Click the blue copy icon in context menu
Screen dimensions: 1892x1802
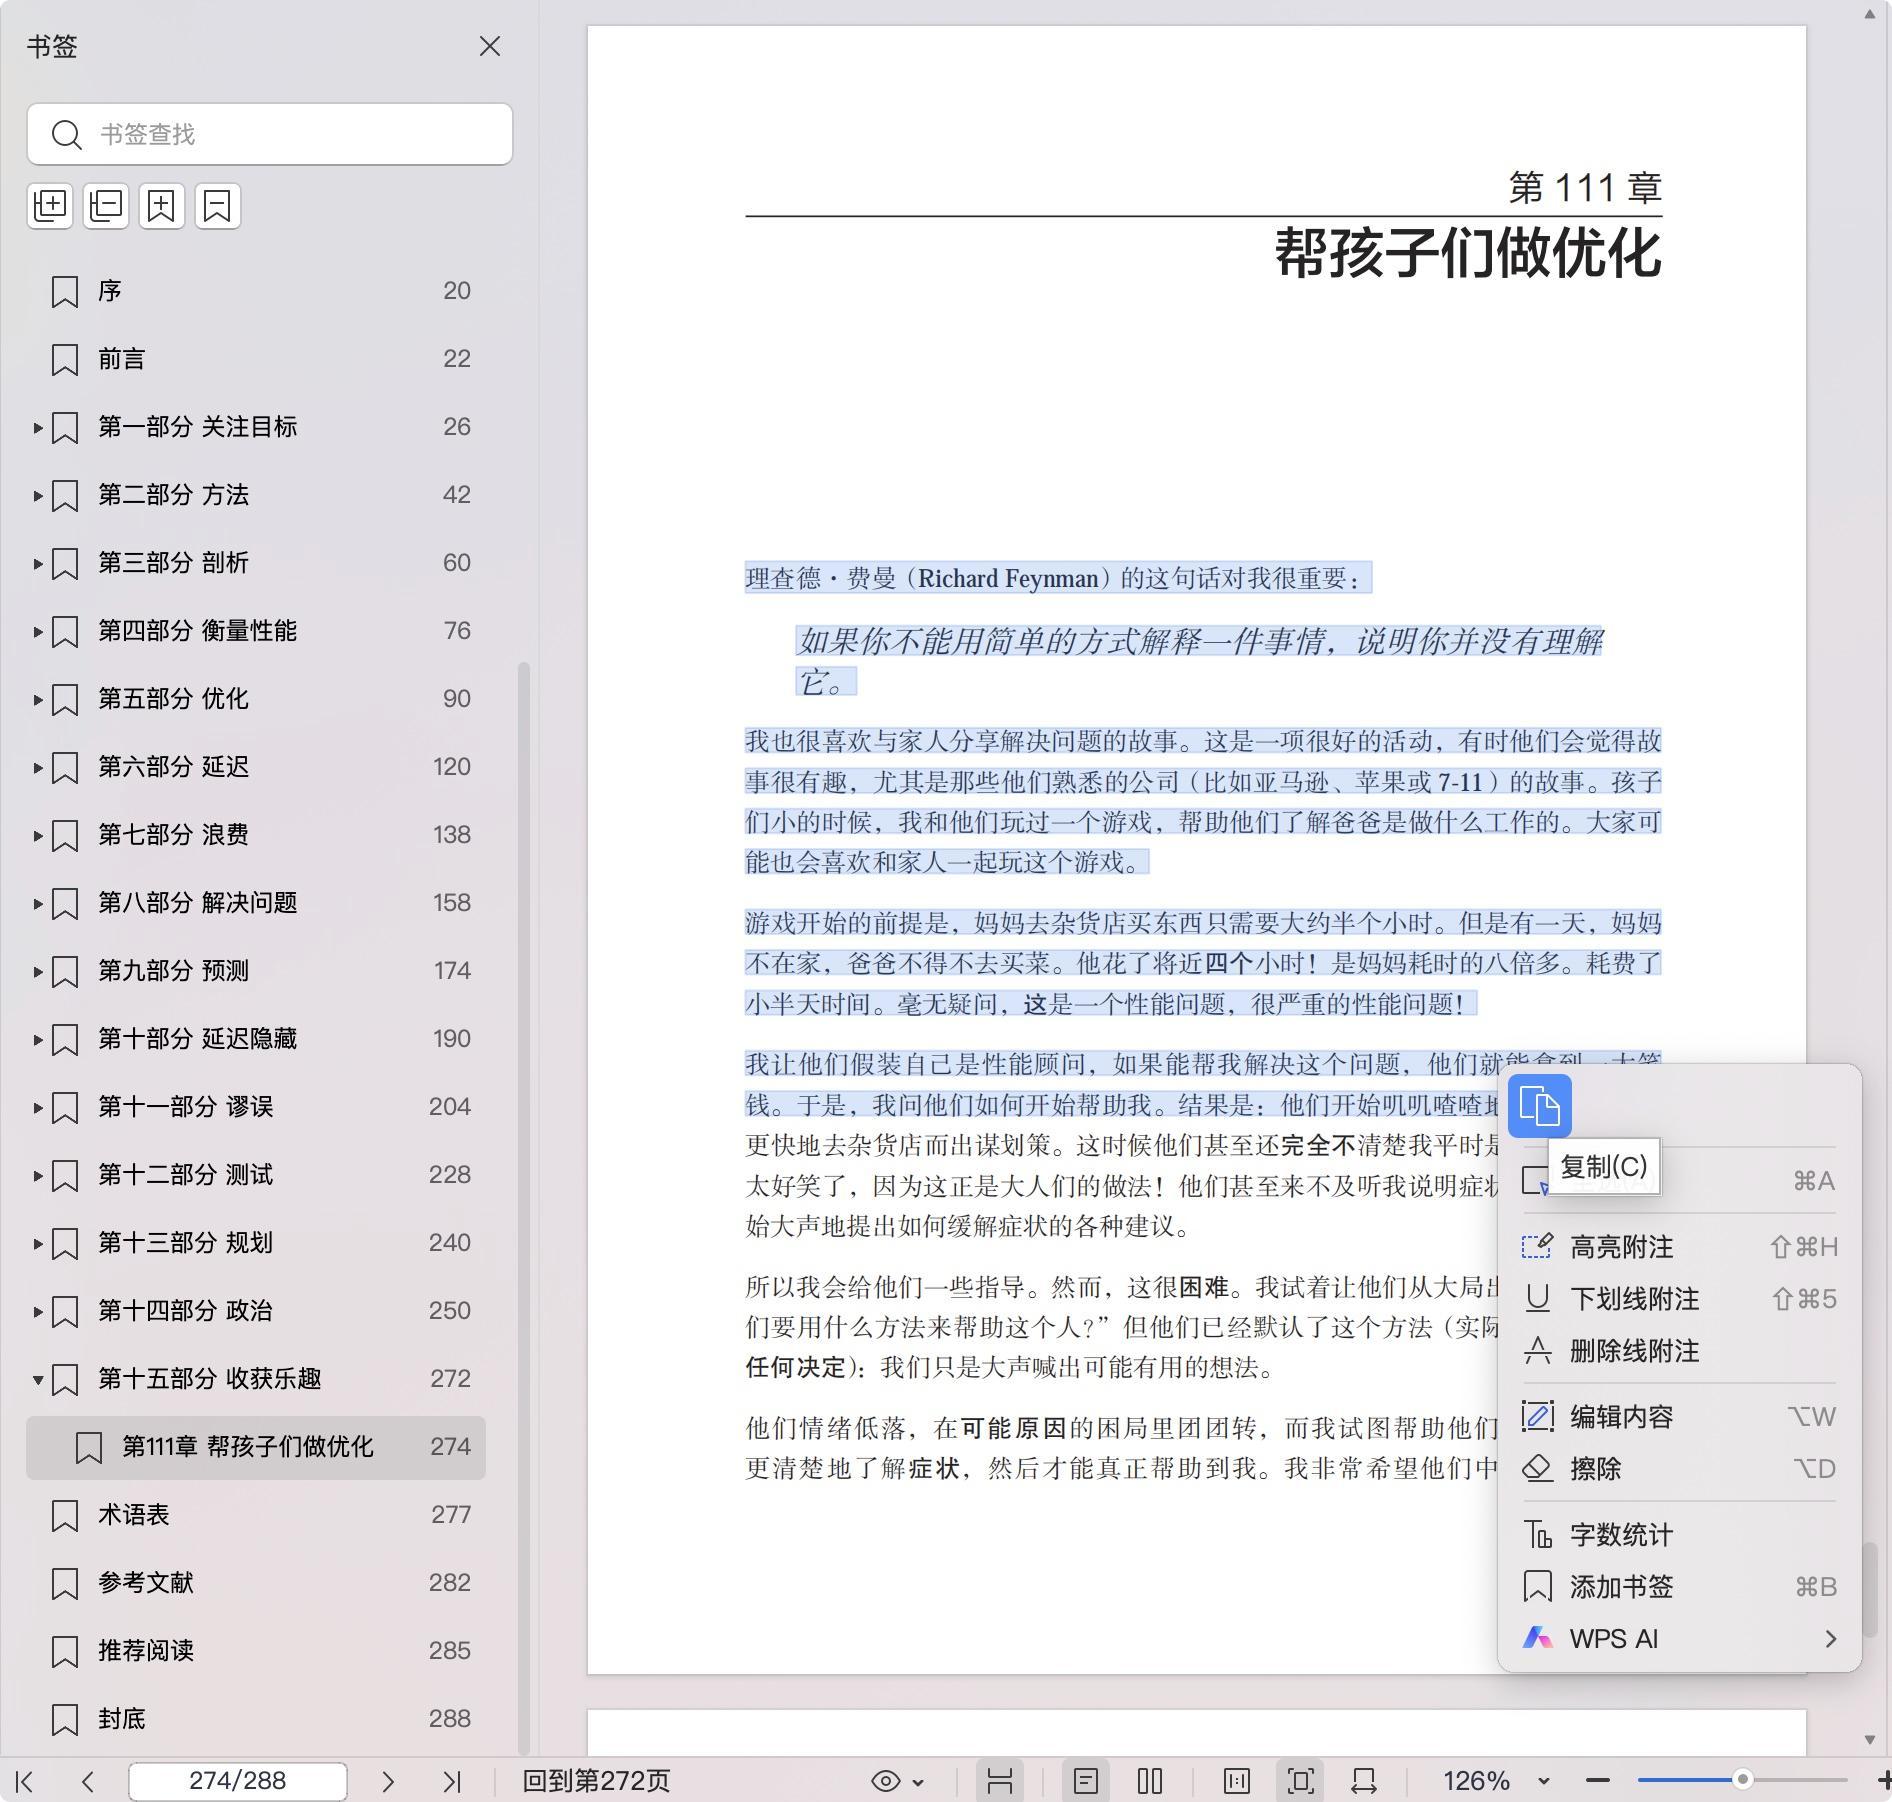tap(1539, 1106)
